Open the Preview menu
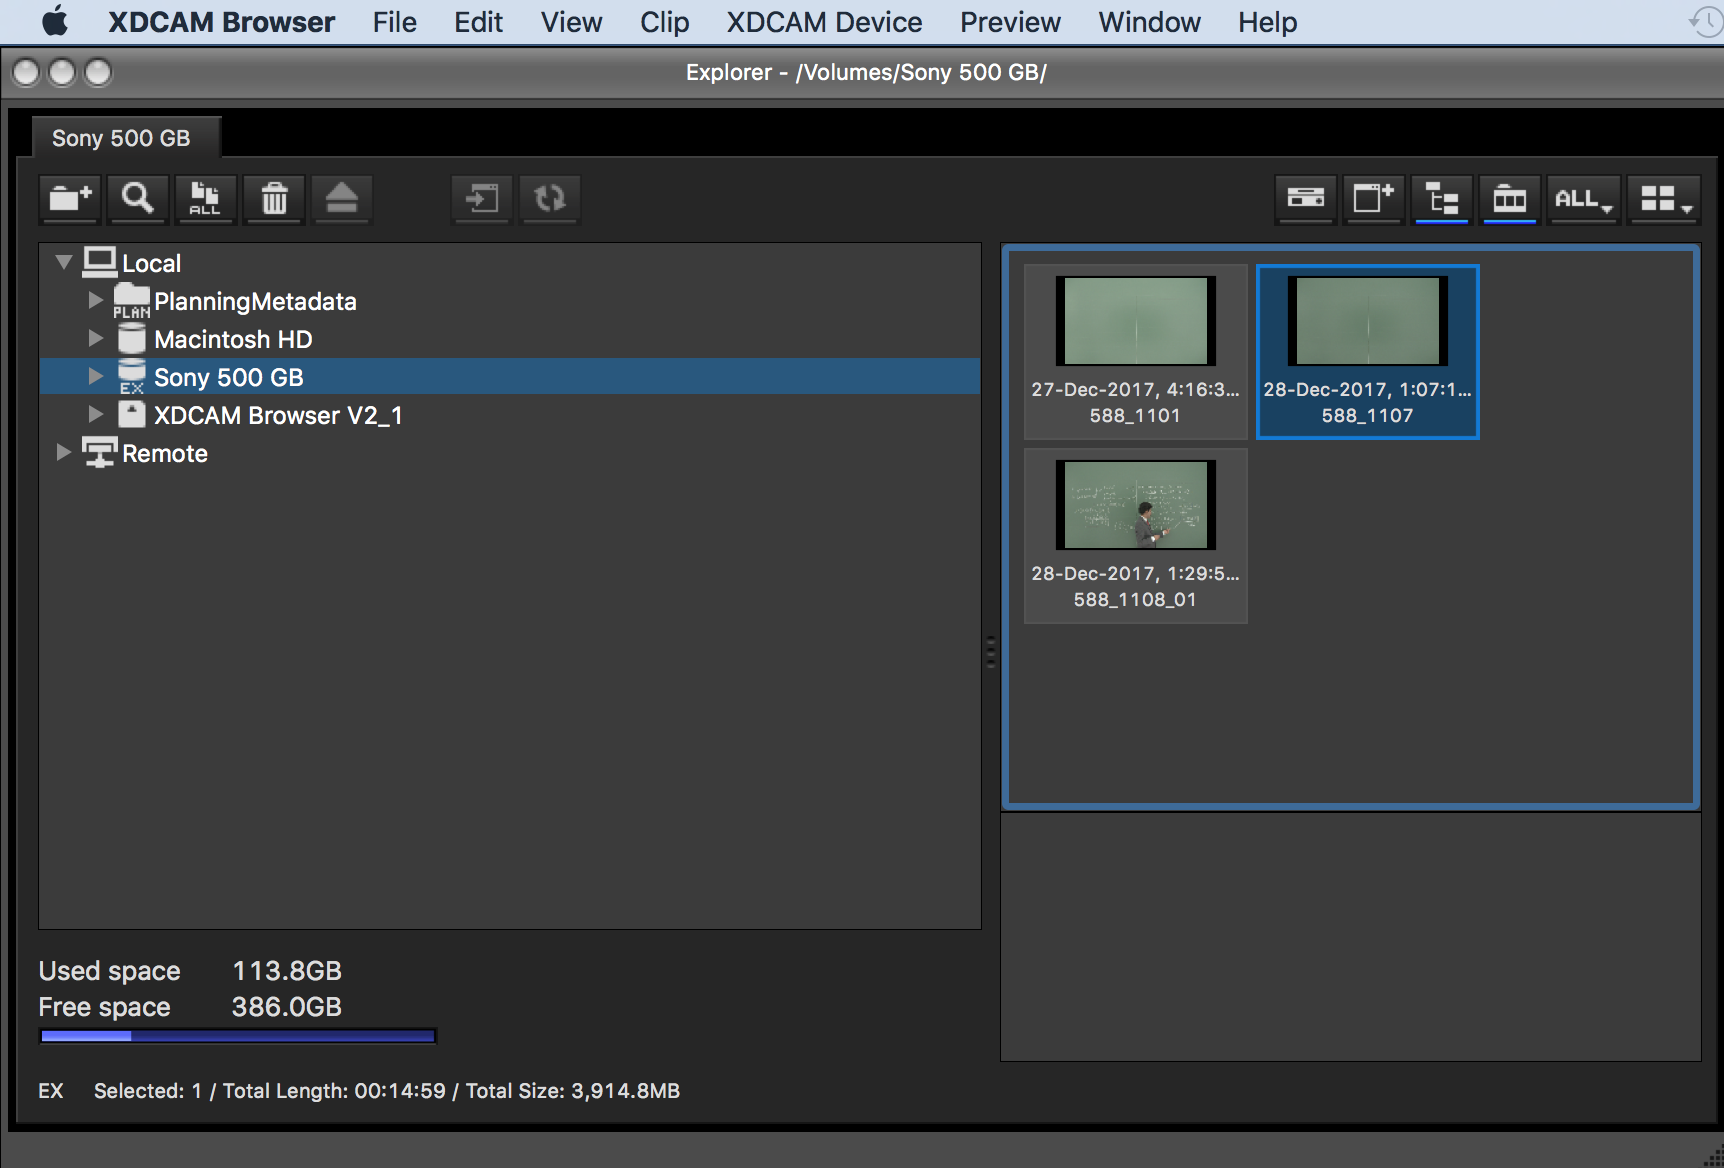Viewport: 1724px width, 1168px height. pos(1010,22)
